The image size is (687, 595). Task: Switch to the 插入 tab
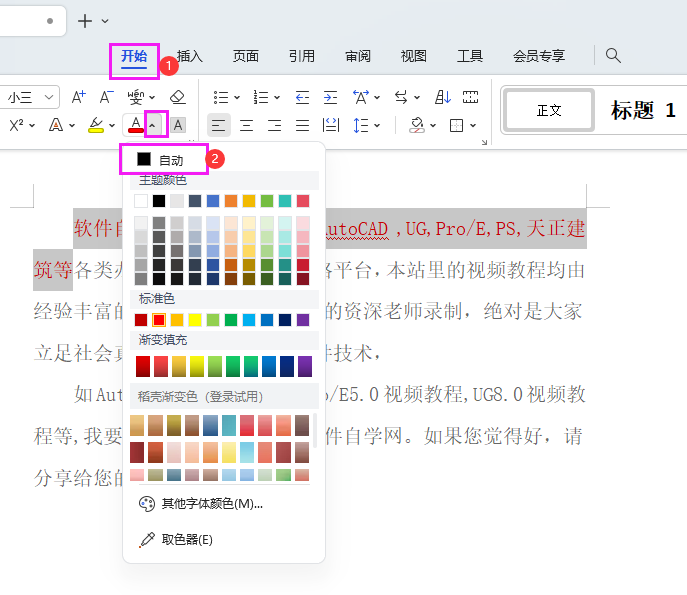tap(190, 56)
